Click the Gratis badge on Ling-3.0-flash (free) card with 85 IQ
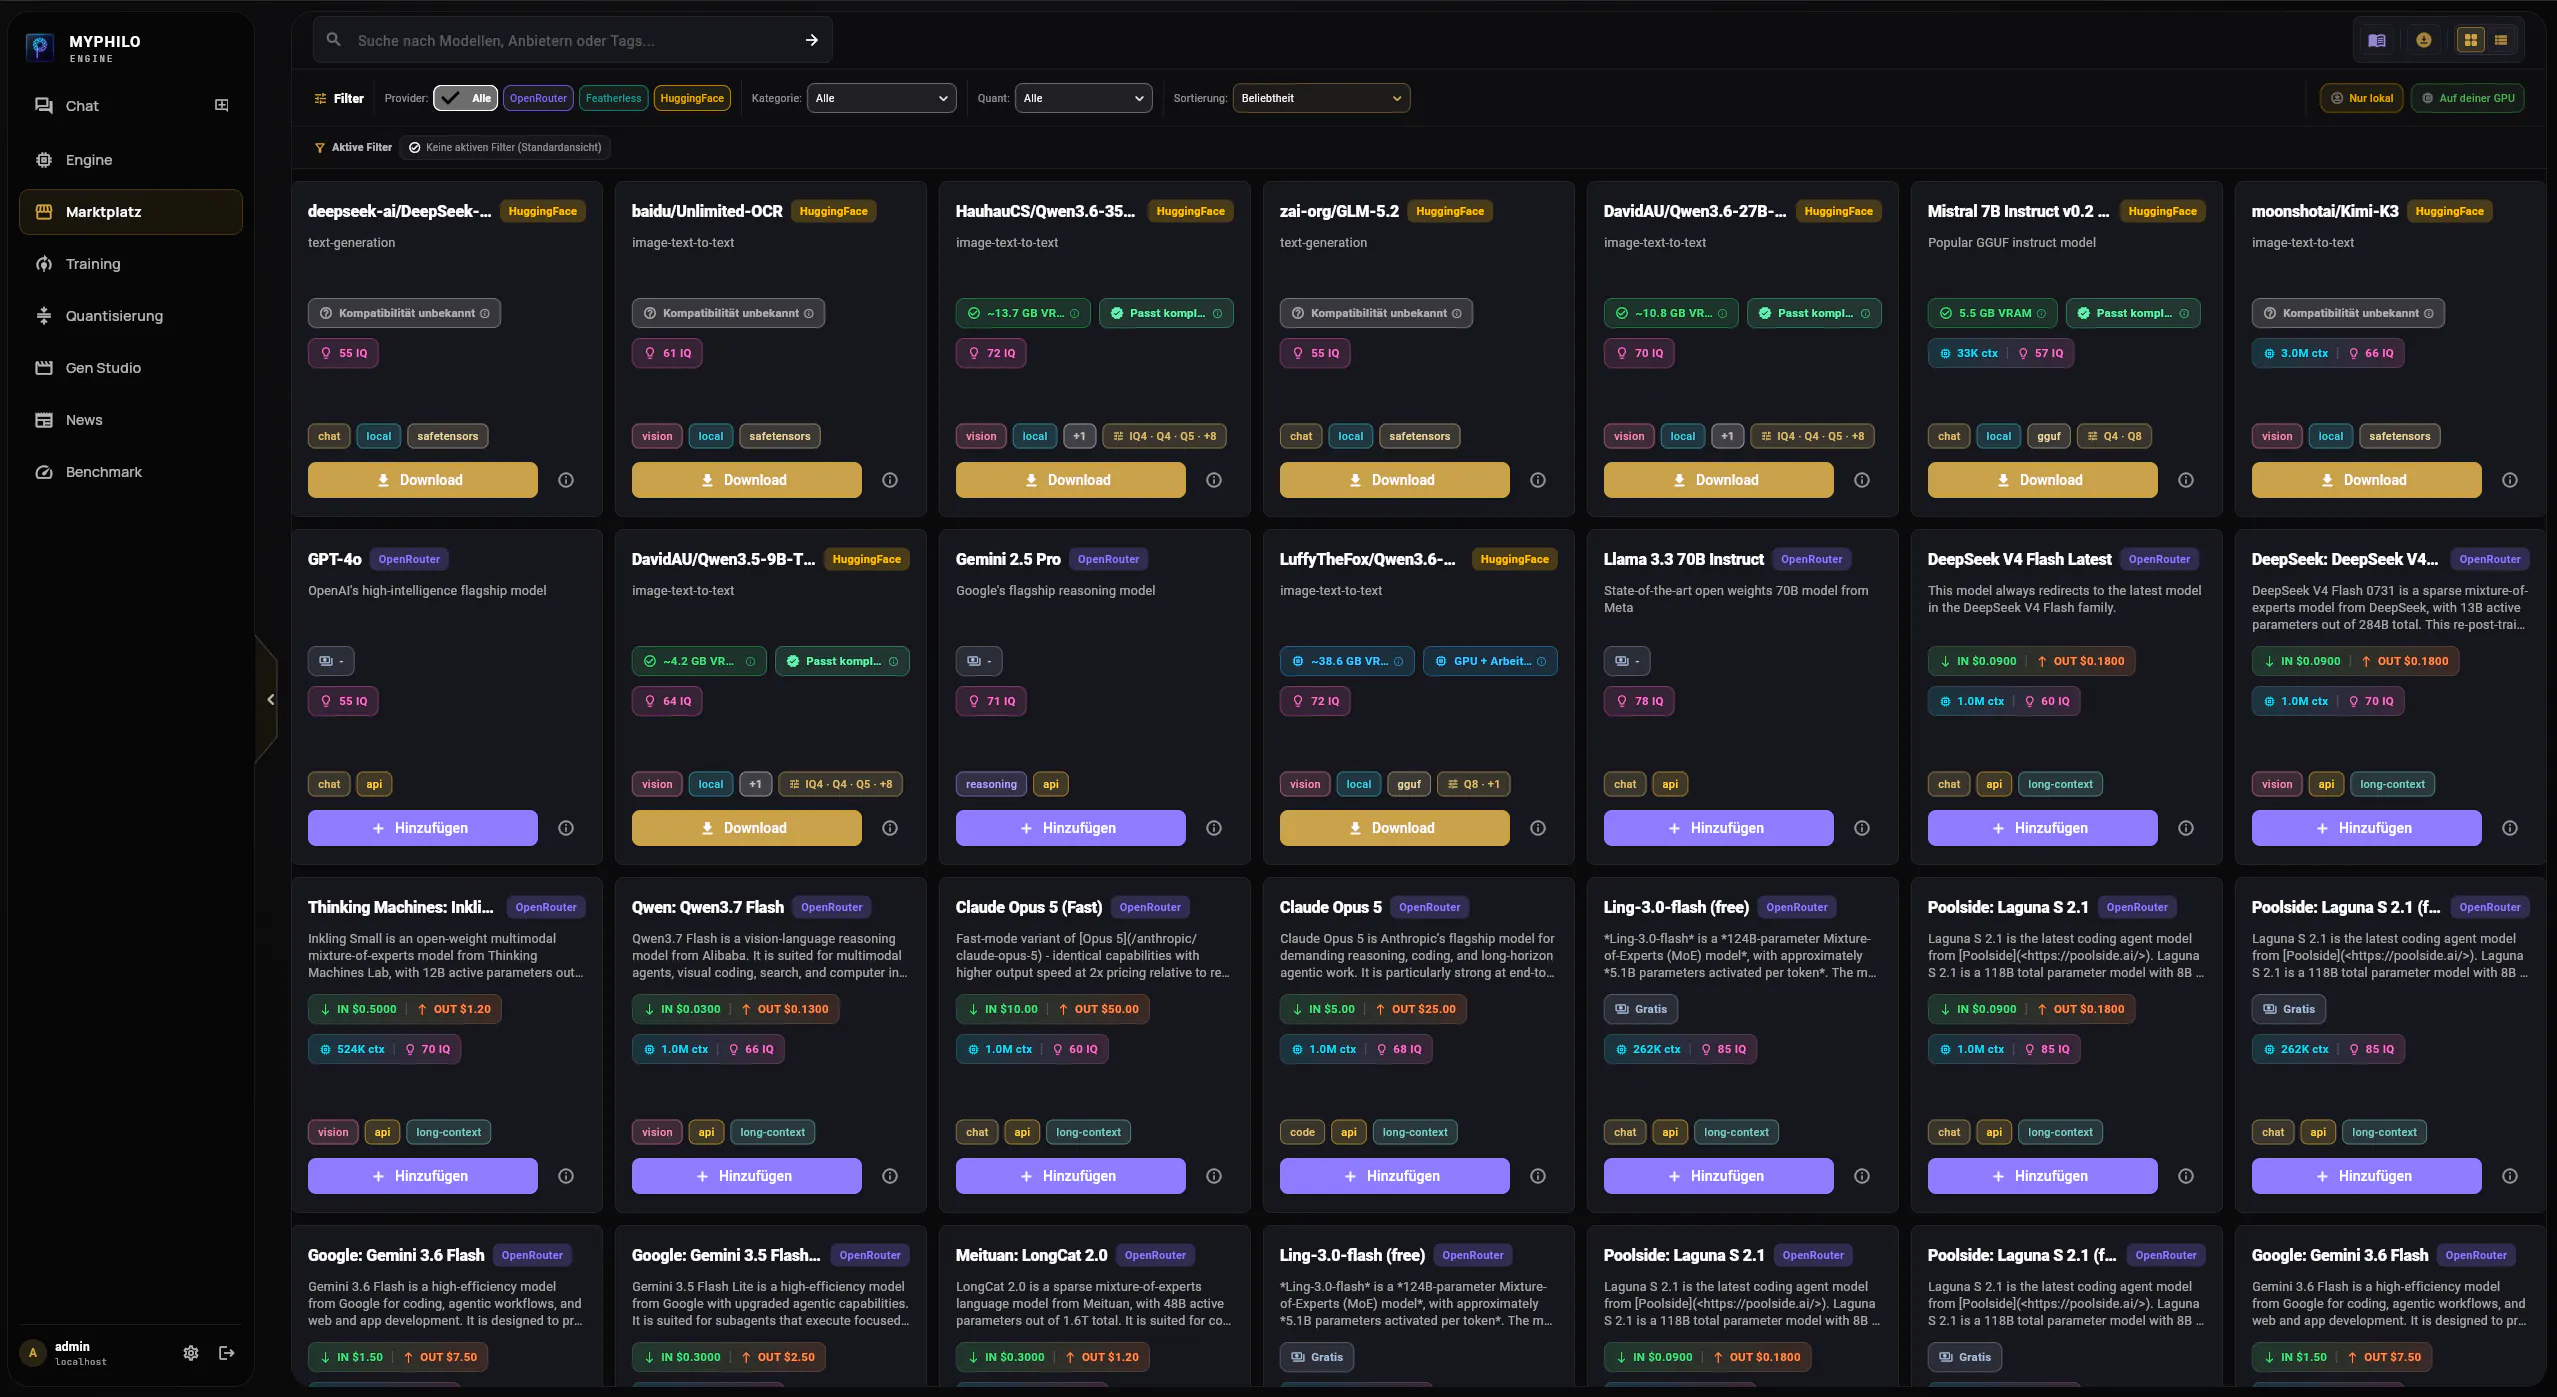The width and height of the screenshot is (2557, 1397). pos(1641,1009)
